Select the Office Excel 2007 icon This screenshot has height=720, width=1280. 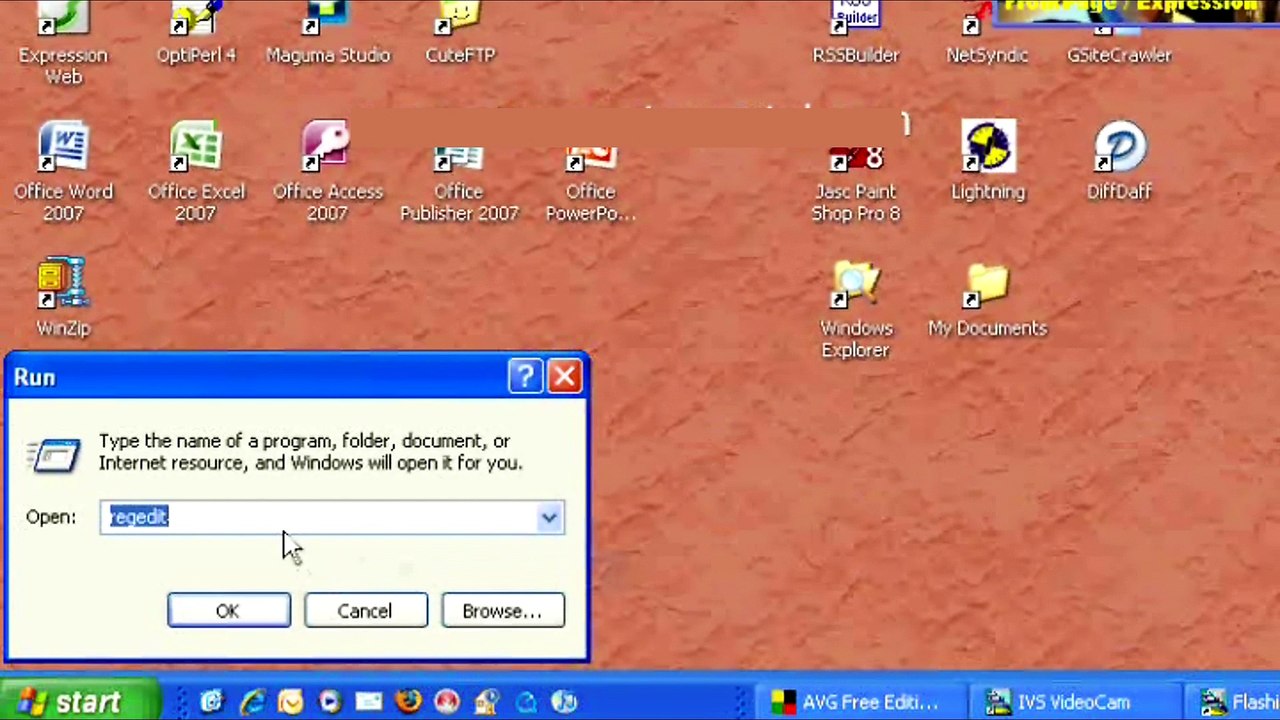(x=196, y=172)
